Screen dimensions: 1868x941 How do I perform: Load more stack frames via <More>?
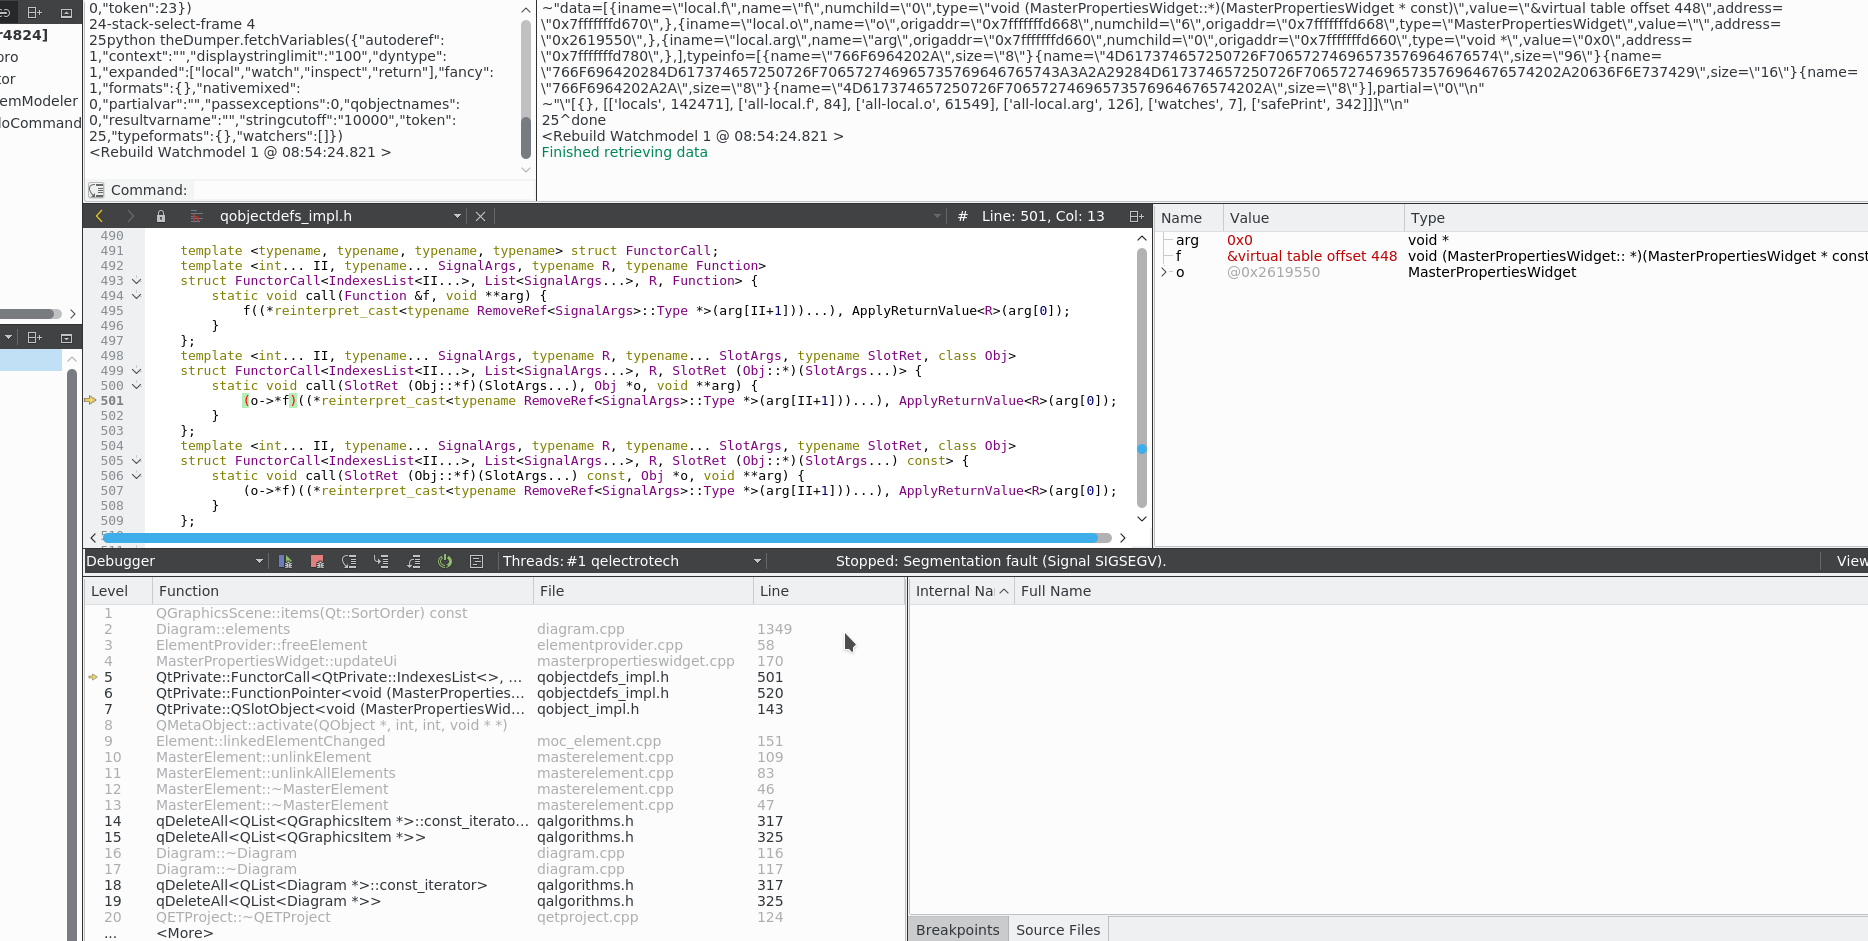184,933
